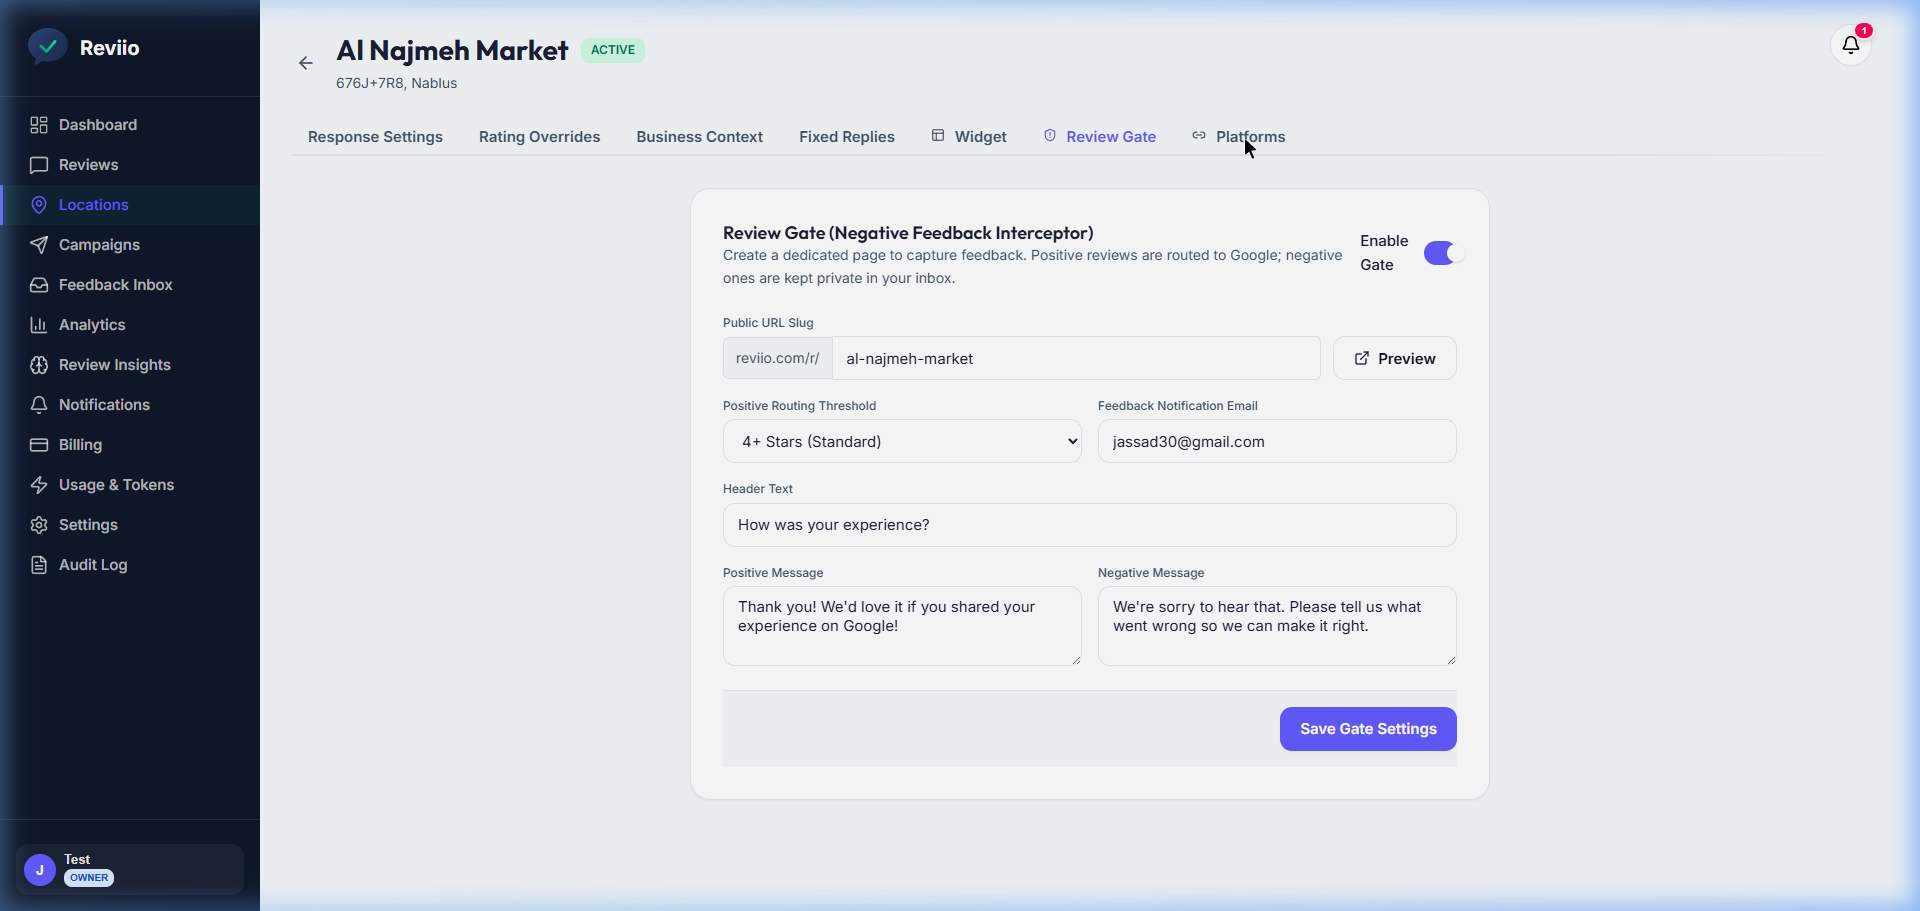Select the Review Gate tab label
Viewport: 1920px width, 911px height.
coord(1111,137)
